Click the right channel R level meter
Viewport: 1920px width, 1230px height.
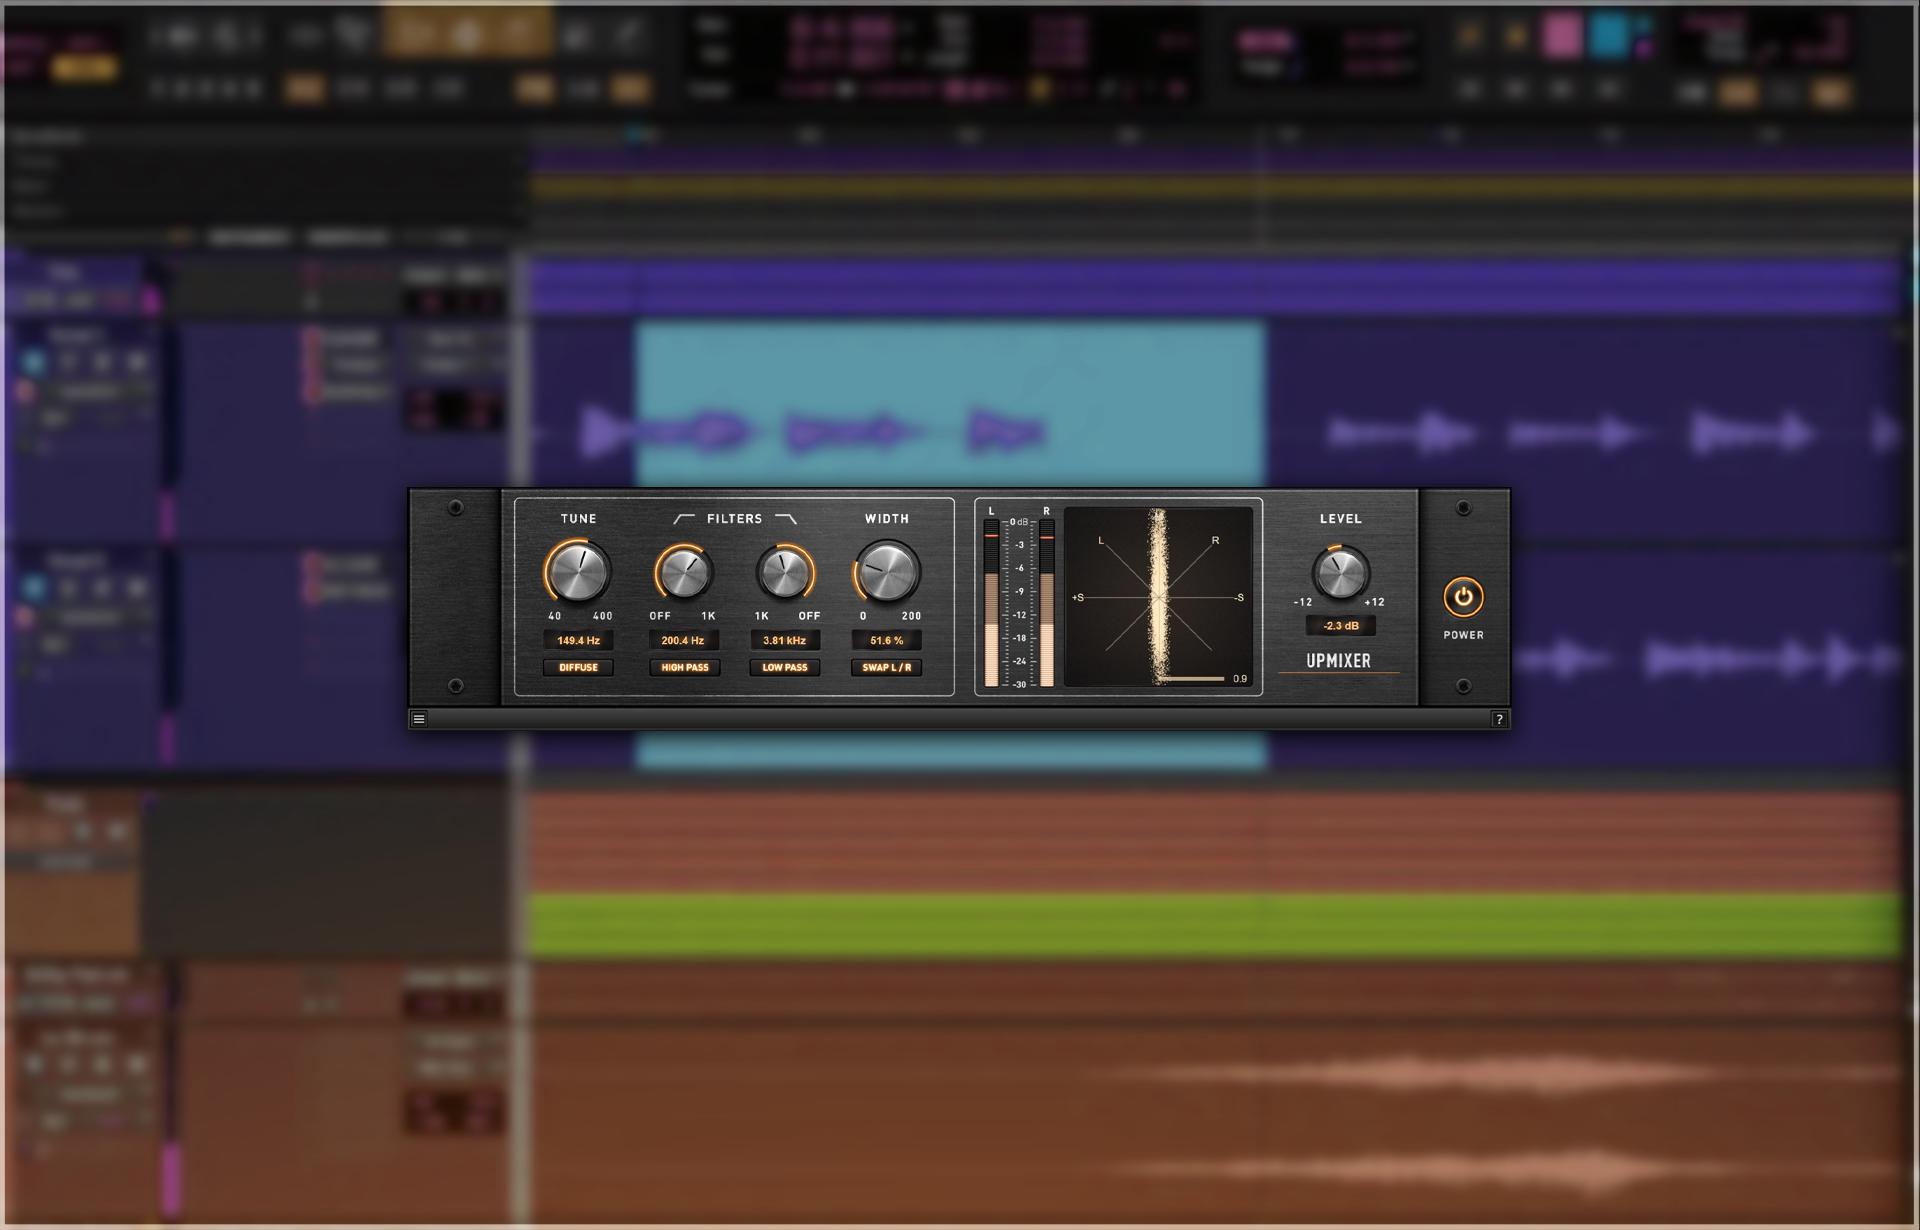[1046, 603]
